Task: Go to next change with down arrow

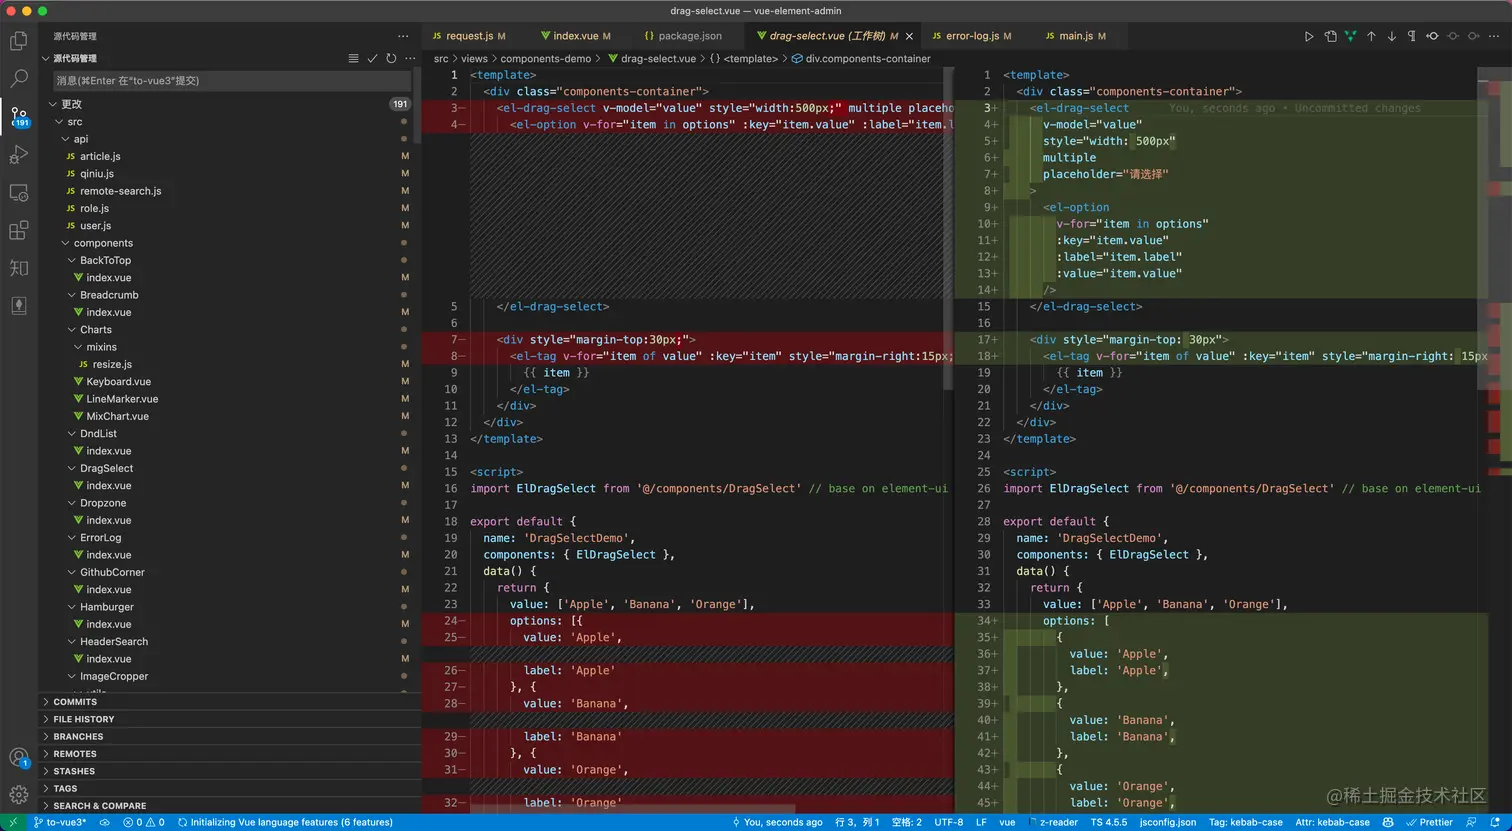Action: (1391, 36)
